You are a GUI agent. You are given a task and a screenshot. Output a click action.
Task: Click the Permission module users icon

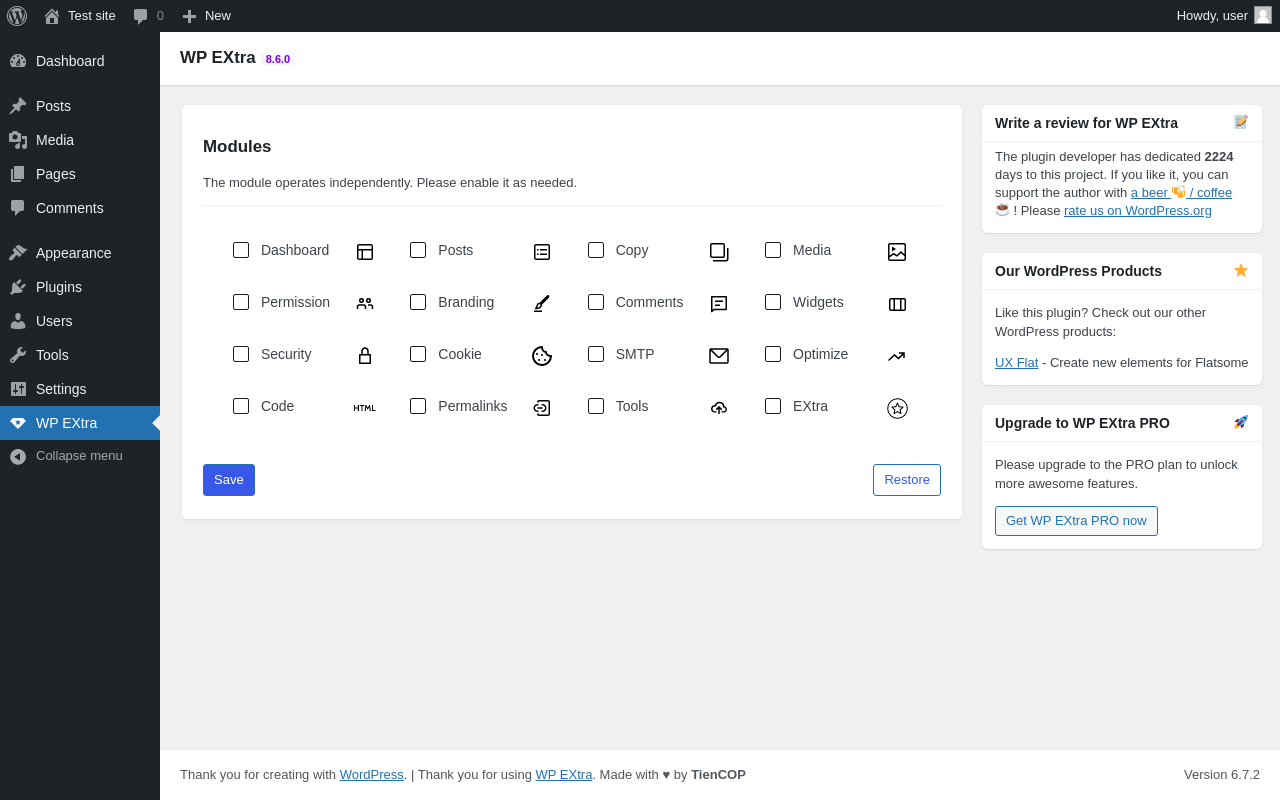click(x=365, y=304)
